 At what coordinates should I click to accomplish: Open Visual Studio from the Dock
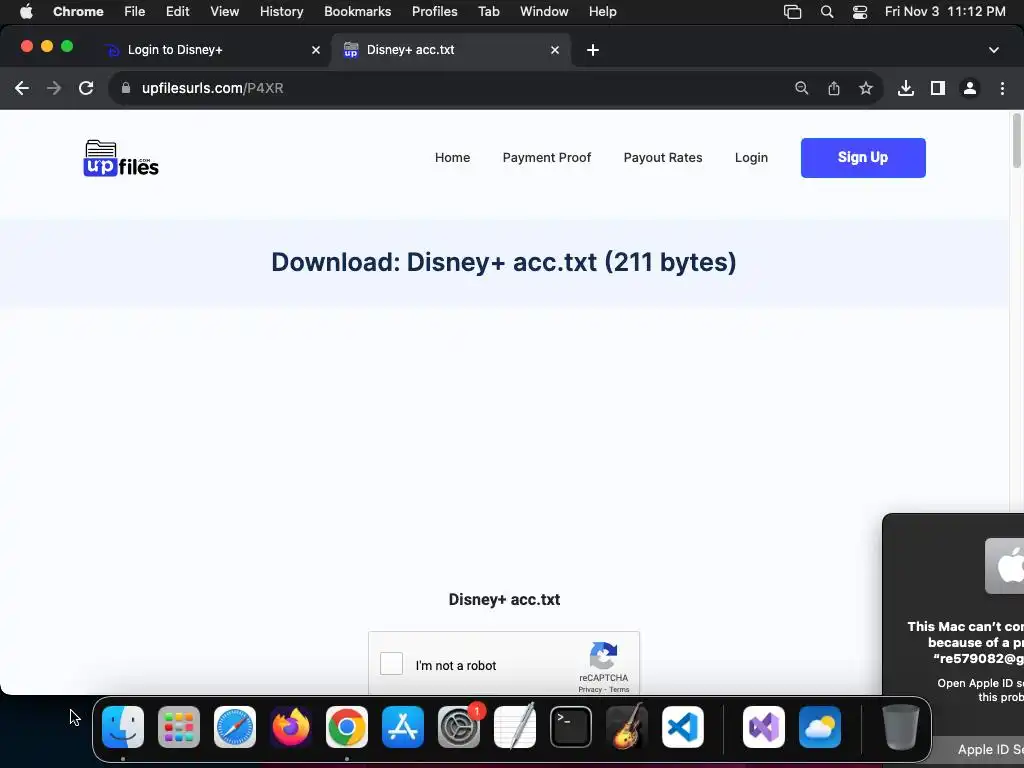pos(764,727)
